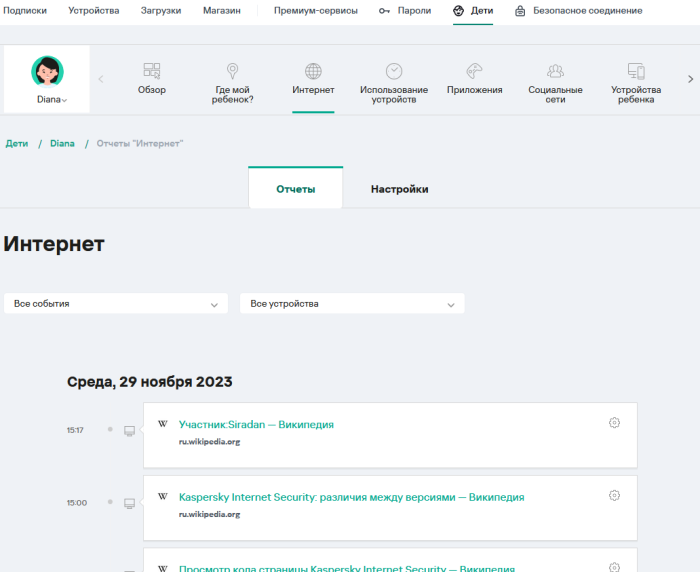Open Безопасное соединение menu item

tap(588, 11)
